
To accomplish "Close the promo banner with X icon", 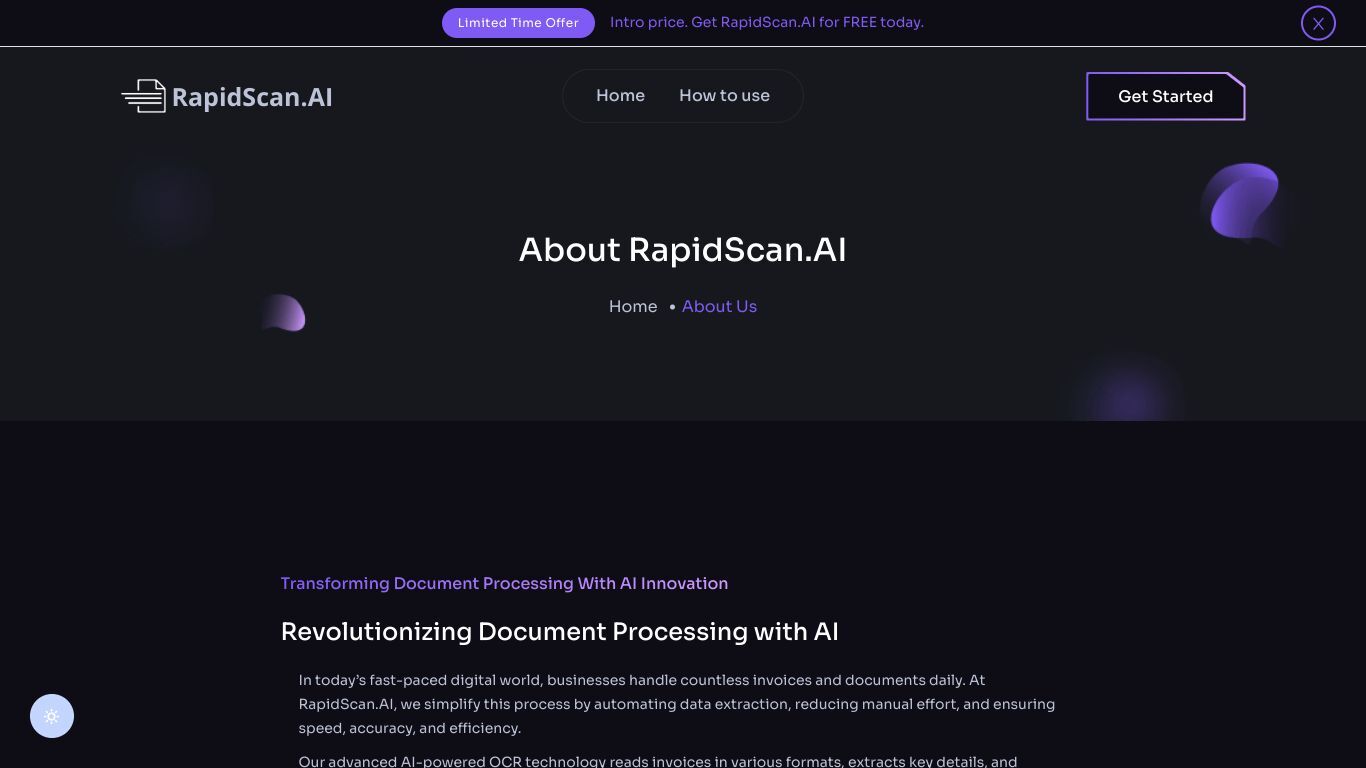I will point(1318,23).
